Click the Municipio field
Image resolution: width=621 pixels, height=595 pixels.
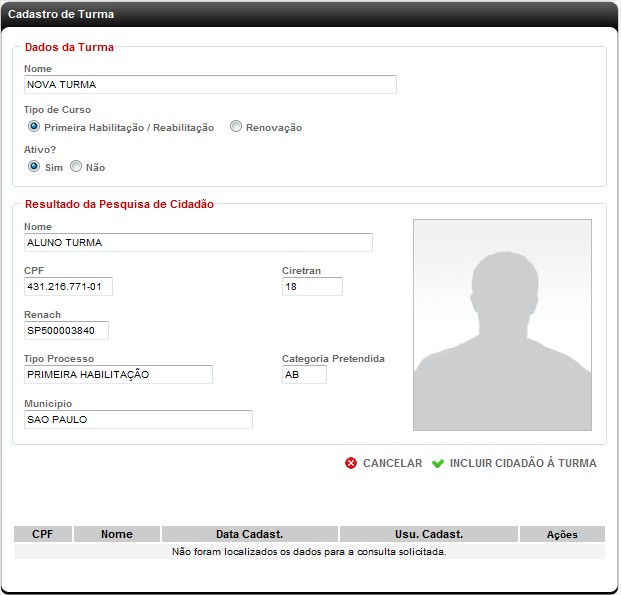138,420
